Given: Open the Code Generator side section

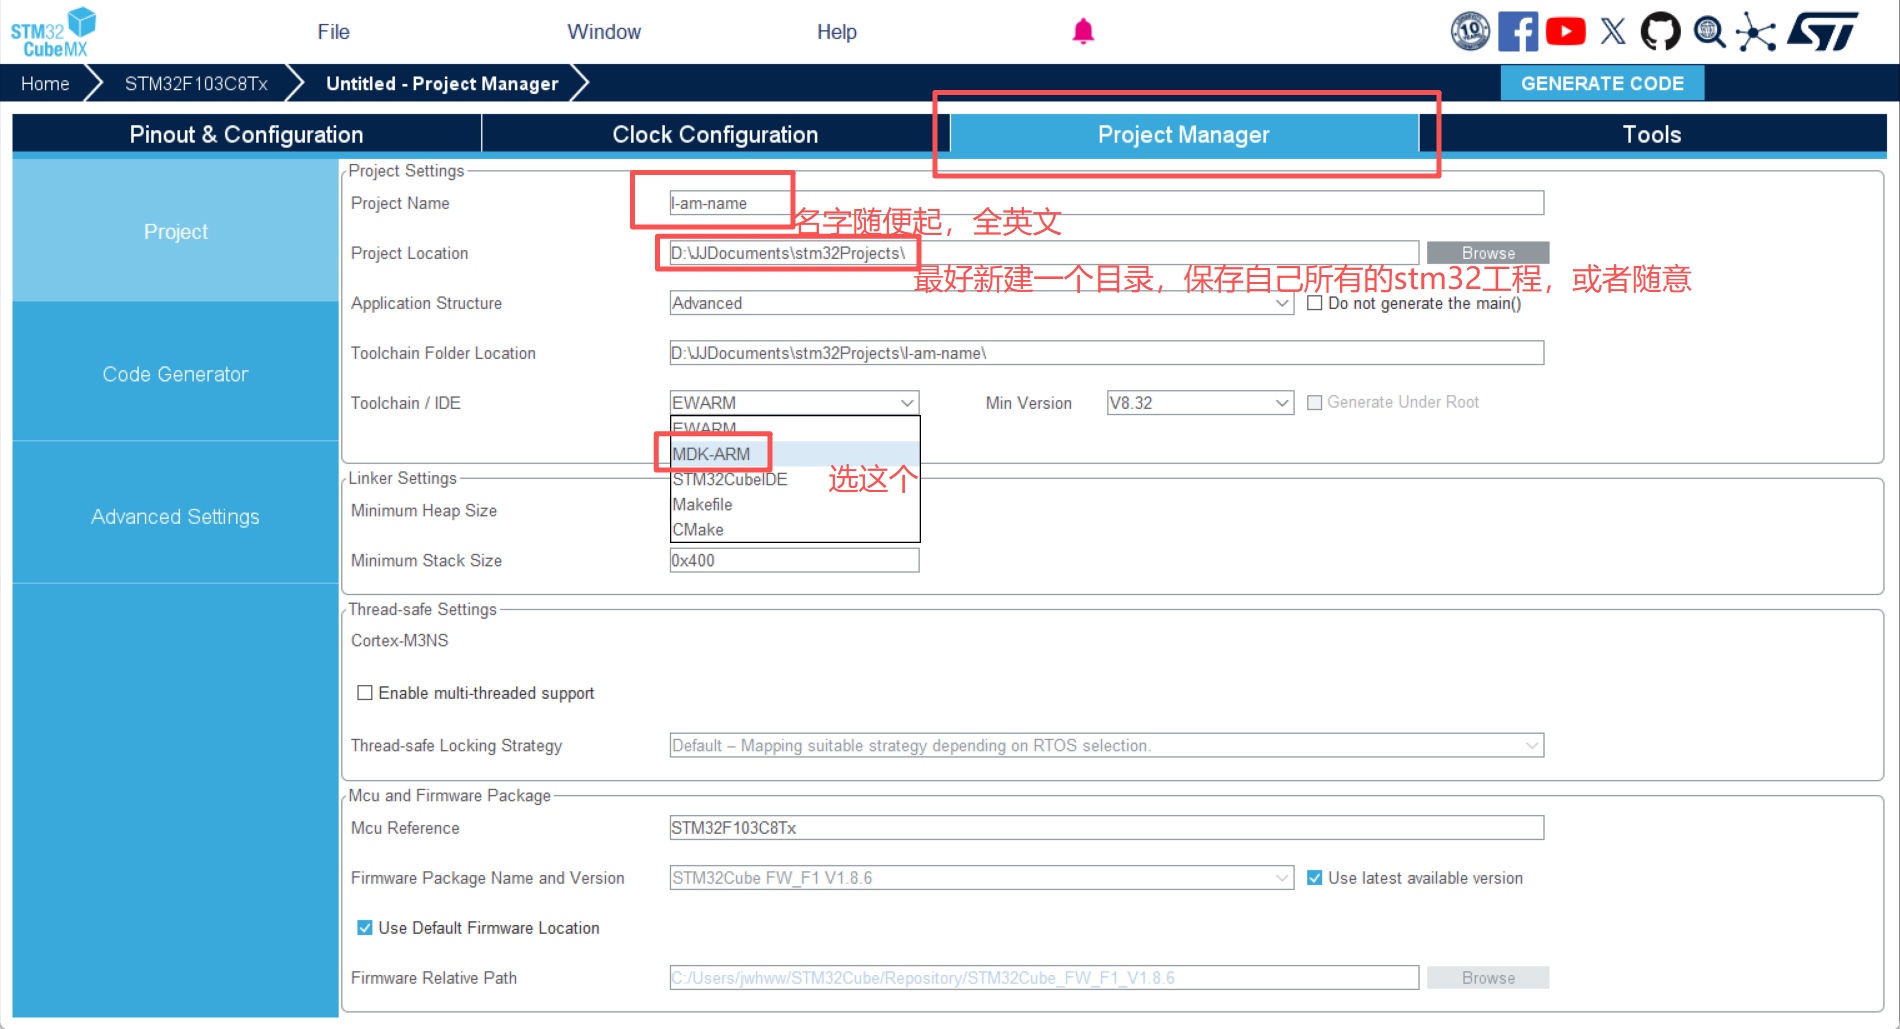Looking at the screenshot, I should coord(176,374).
